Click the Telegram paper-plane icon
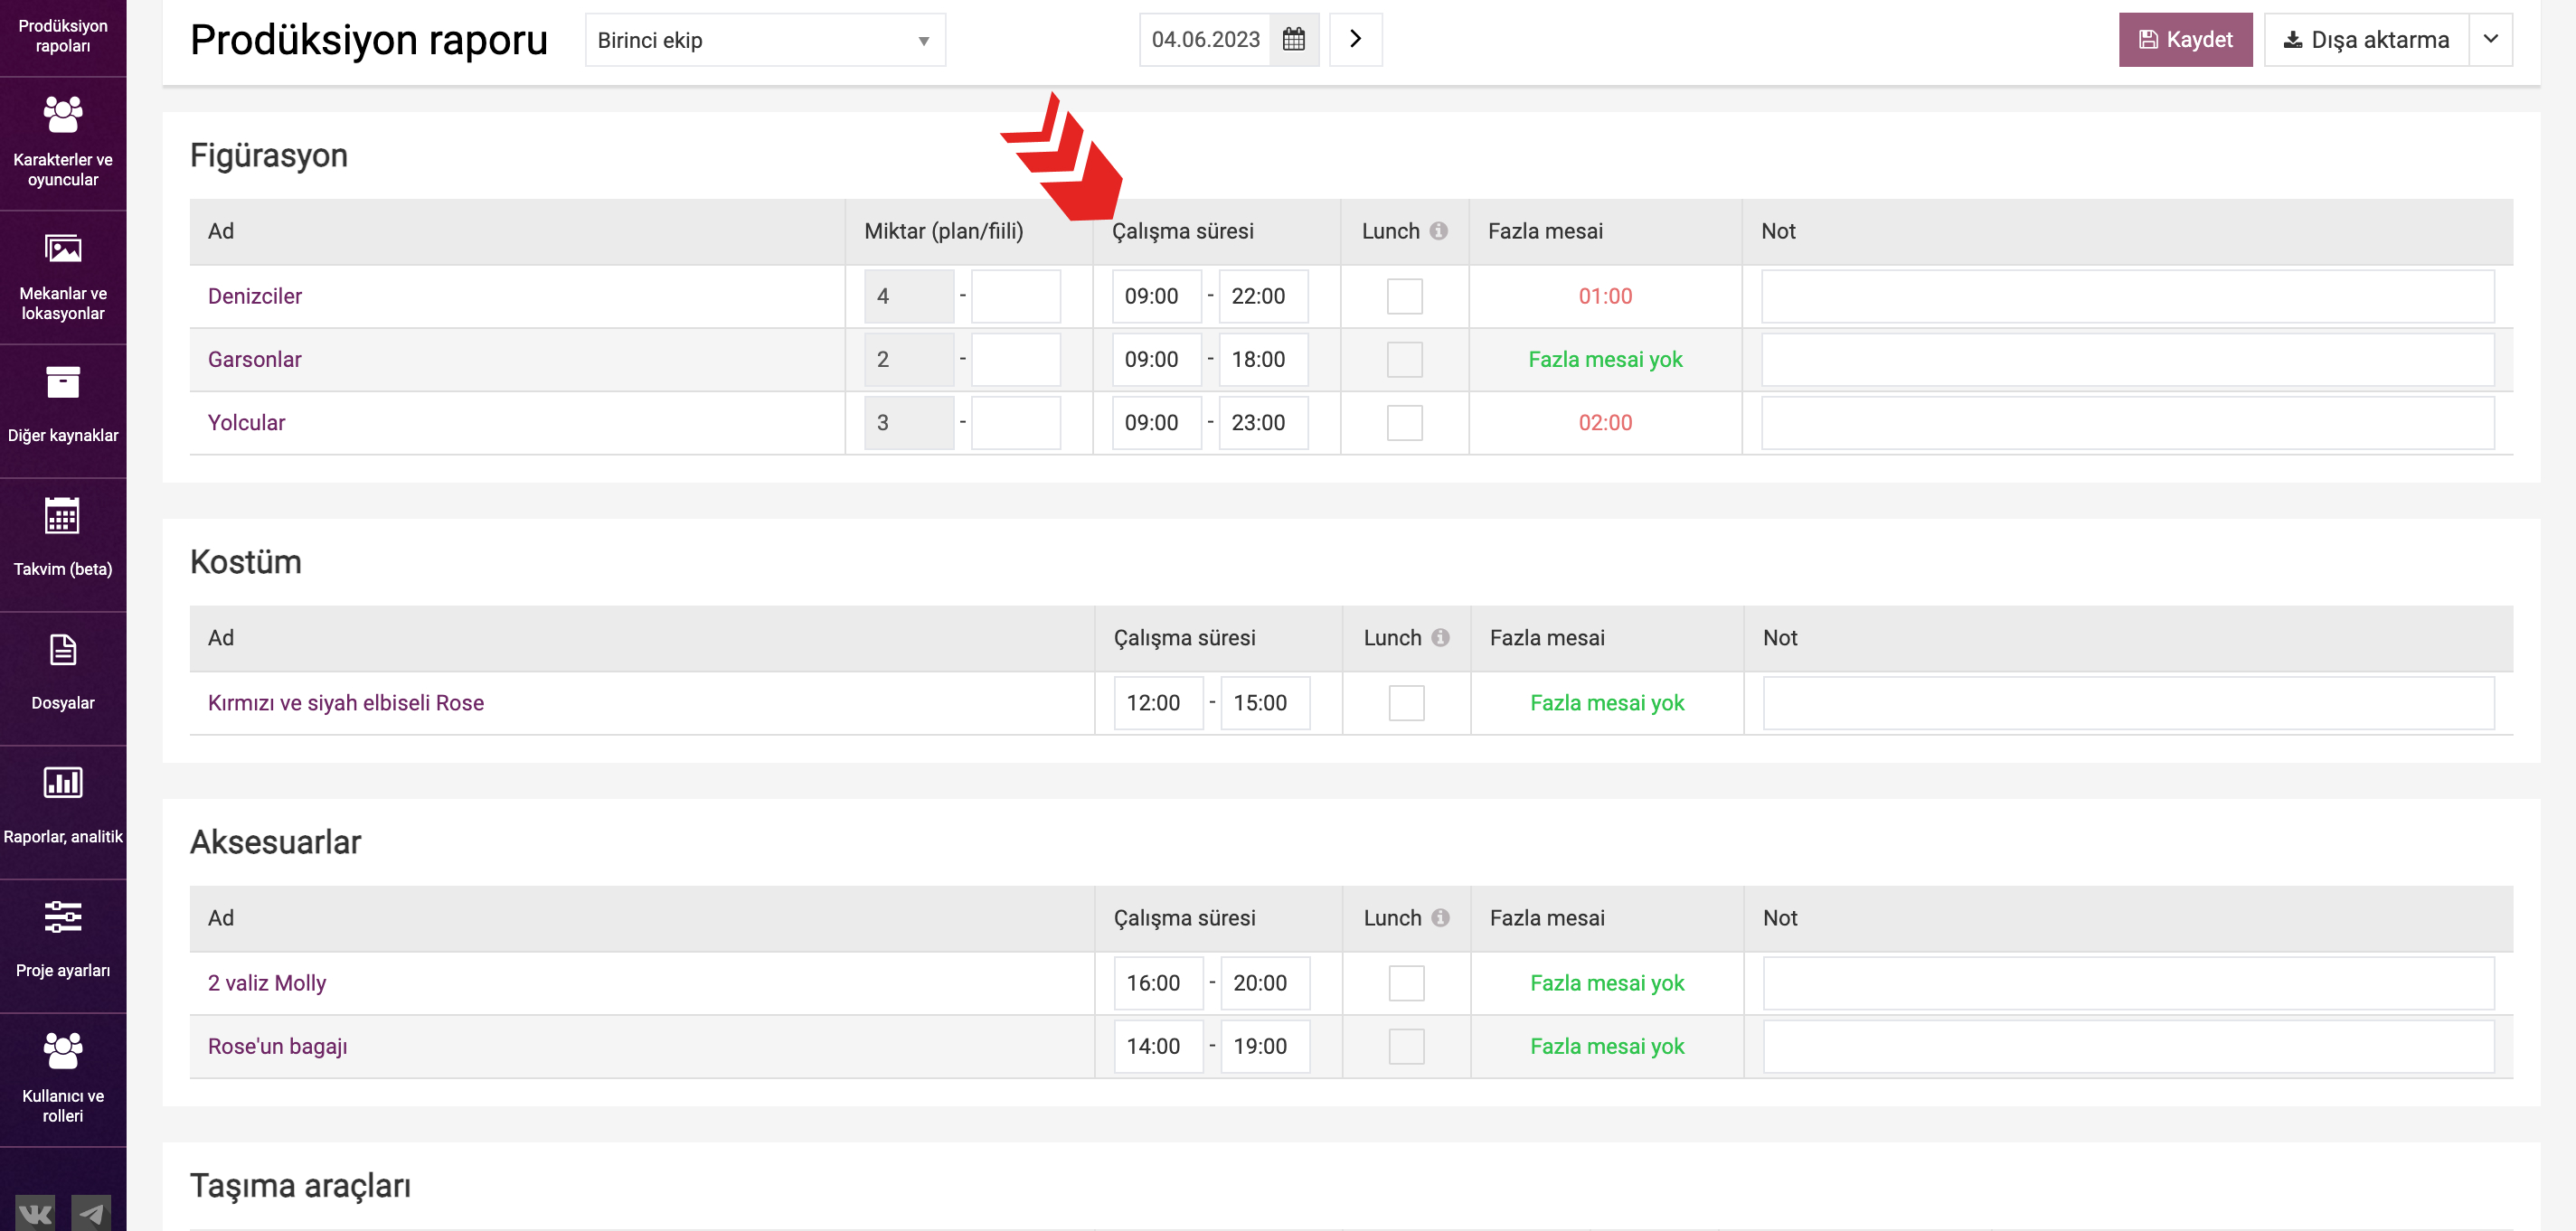Viewport: 2576px width, 1231px height. pyautogui.click(x=91, y=1214)
